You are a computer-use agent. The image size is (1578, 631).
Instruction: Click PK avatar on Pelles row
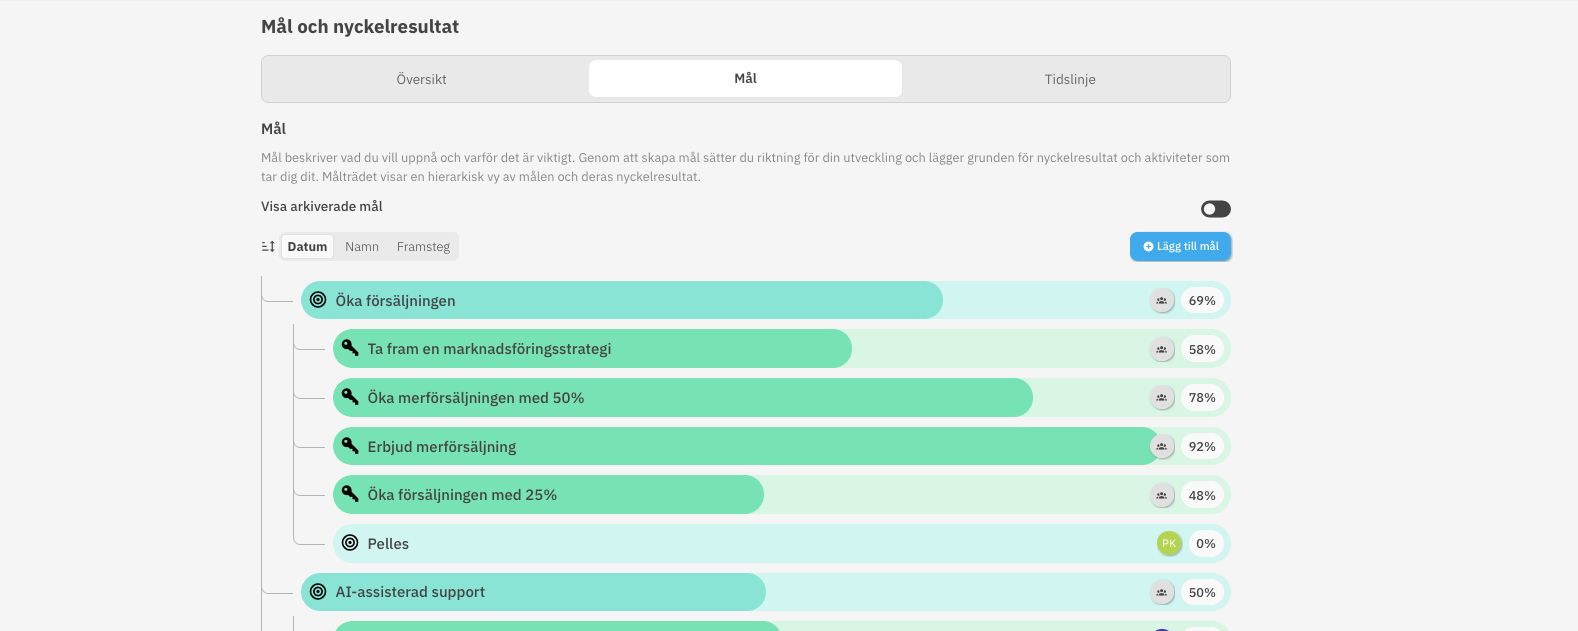point(1168,543)
